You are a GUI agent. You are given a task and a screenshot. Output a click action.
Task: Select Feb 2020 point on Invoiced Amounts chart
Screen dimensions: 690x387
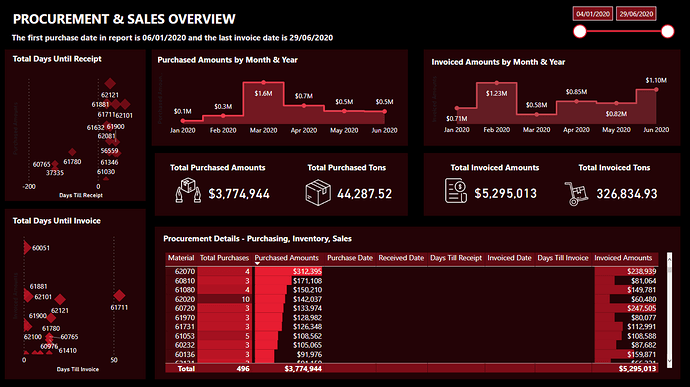pyautogui.click(x=497, y=83)
